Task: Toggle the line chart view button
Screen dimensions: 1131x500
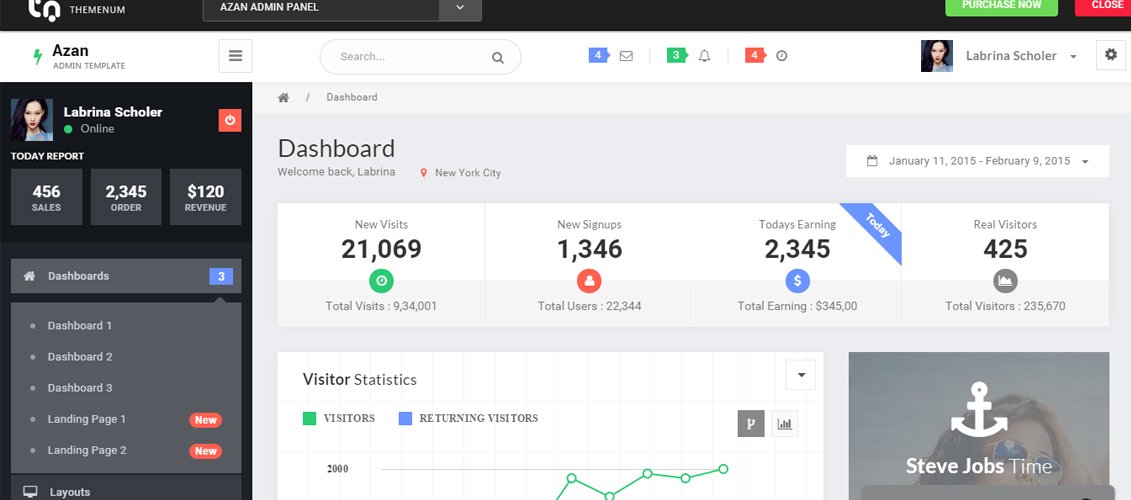Action: [751, 424]
